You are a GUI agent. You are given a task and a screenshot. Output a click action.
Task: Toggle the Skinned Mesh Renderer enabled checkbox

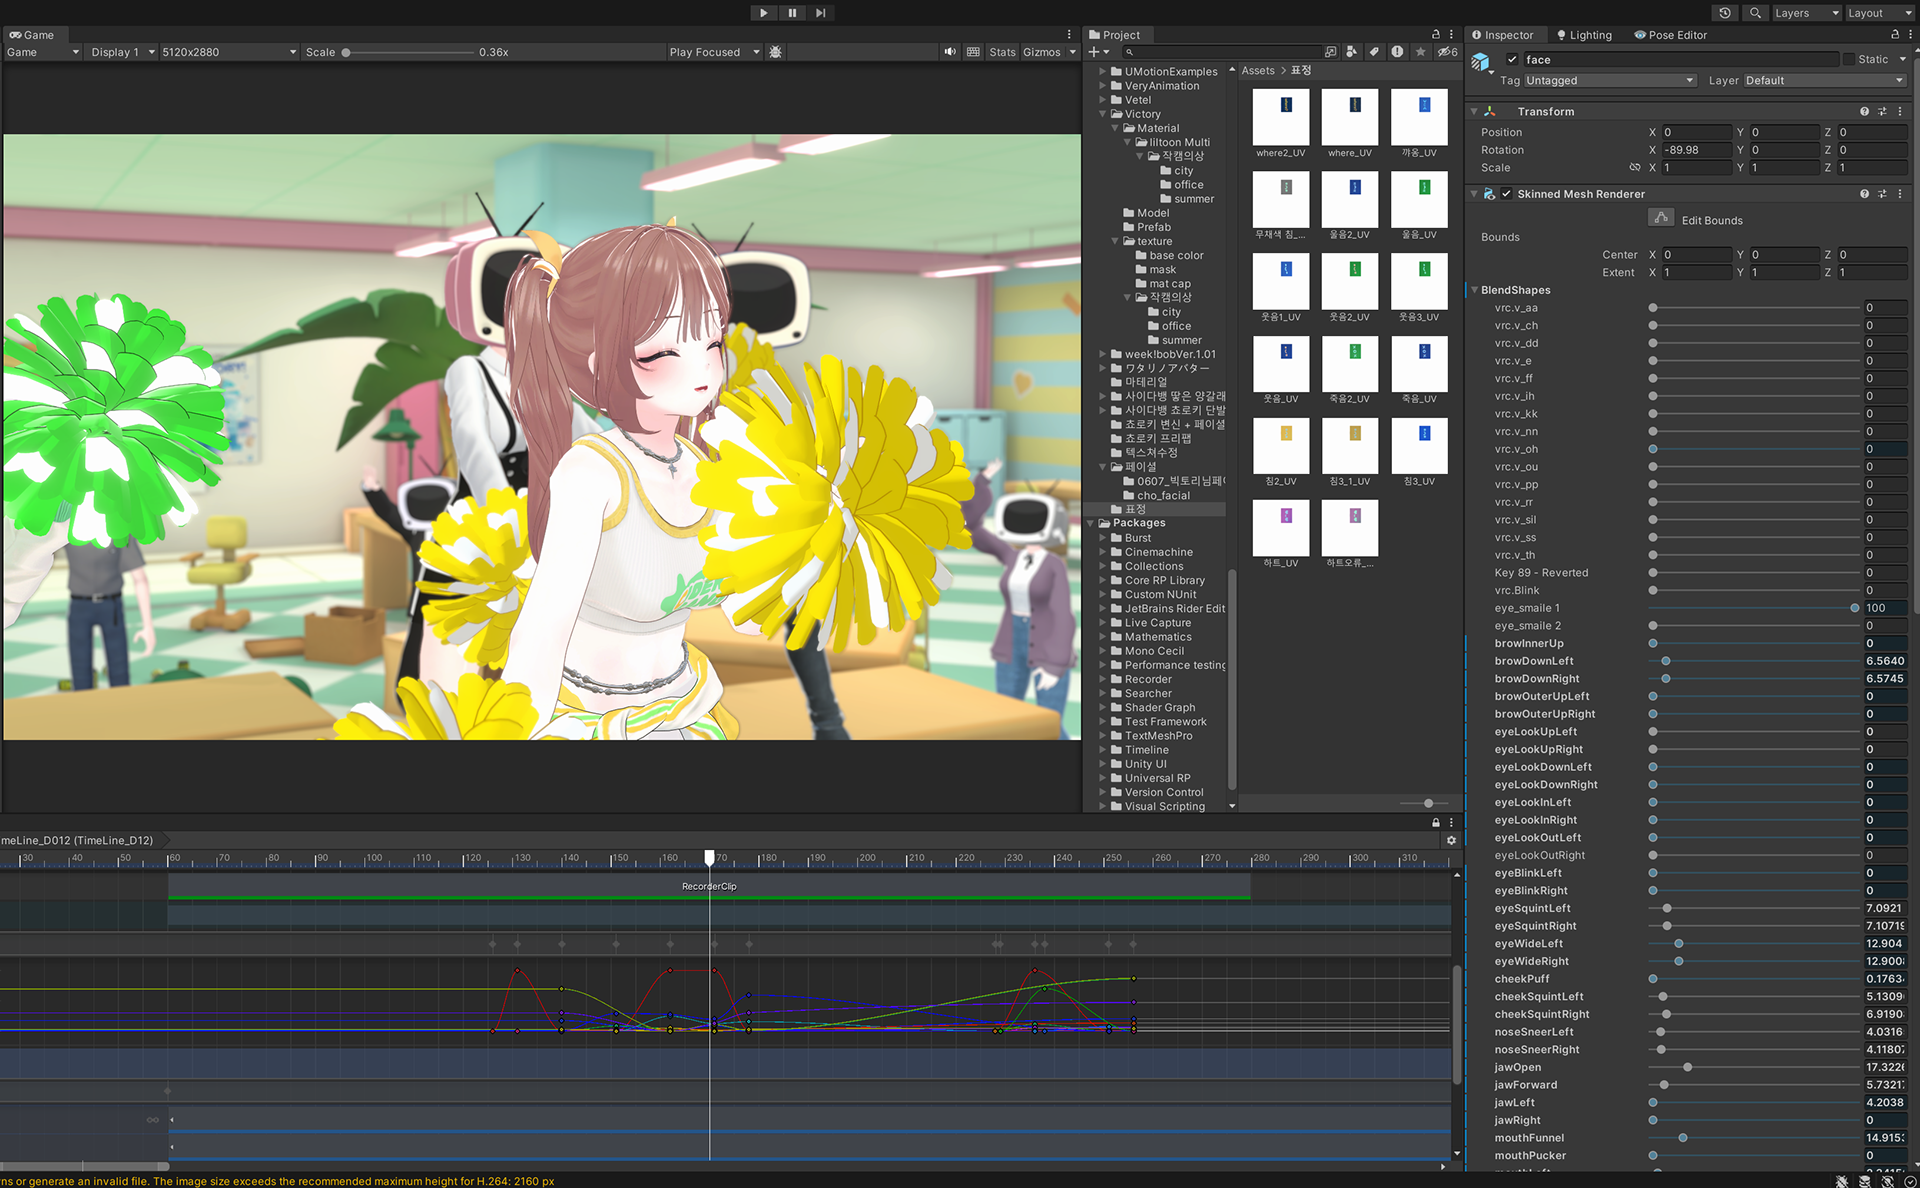[1506, 194]
